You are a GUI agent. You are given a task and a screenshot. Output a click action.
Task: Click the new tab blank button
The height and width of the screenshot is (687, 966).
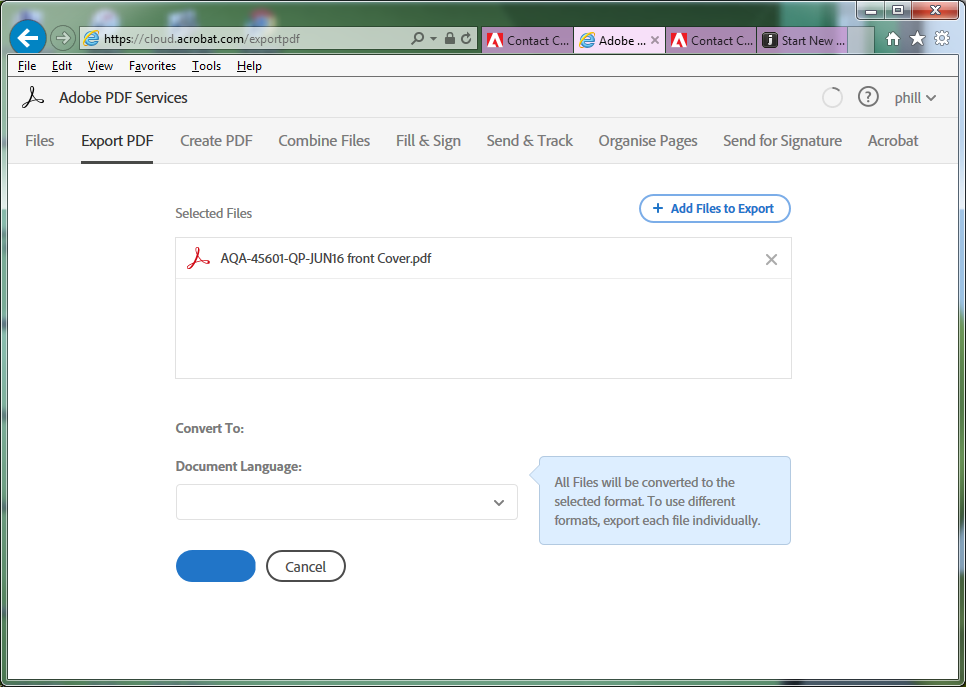(x=861, y=40)
